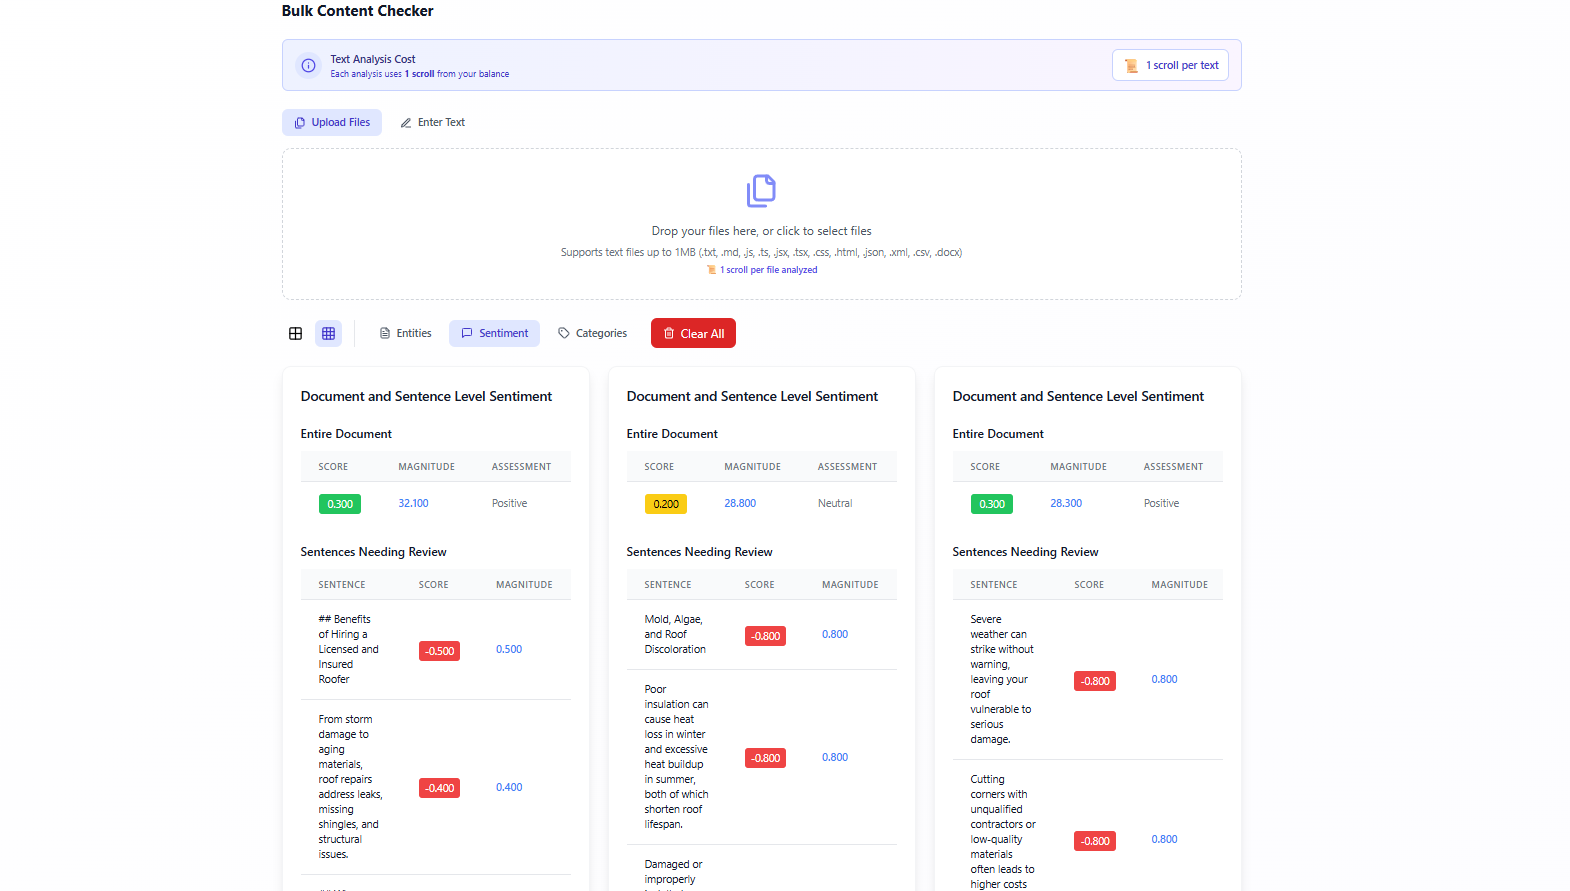1570x891 pixels.
Task: Click the green 0.300 score with magnitude 32.100
Action: [x=340, y=504]
